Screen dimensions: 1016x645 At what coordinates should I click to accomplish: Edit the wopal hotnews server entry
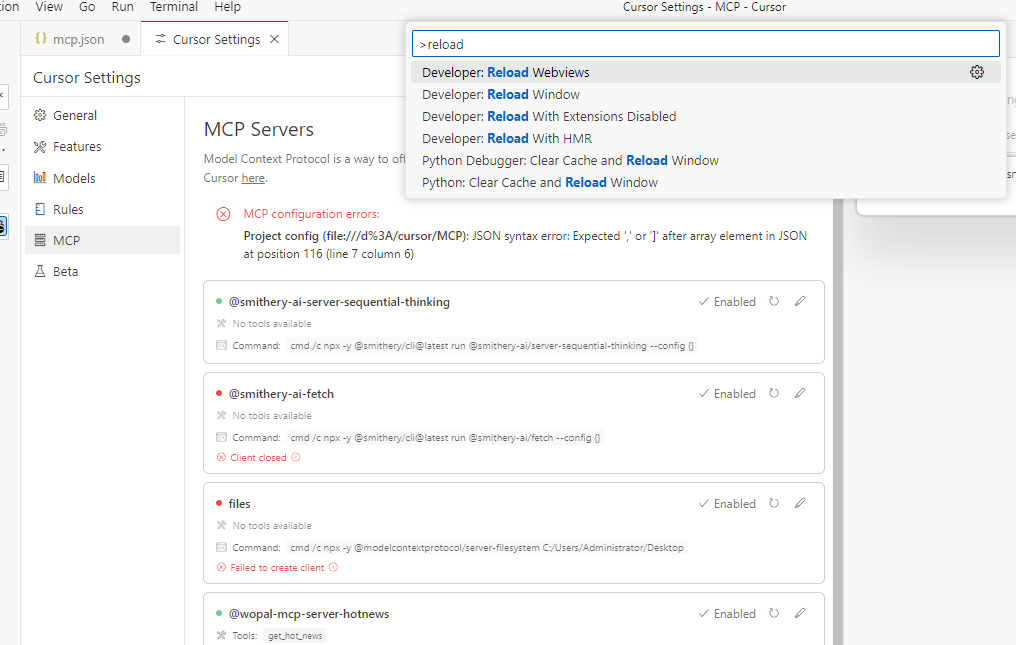[800, 613]
